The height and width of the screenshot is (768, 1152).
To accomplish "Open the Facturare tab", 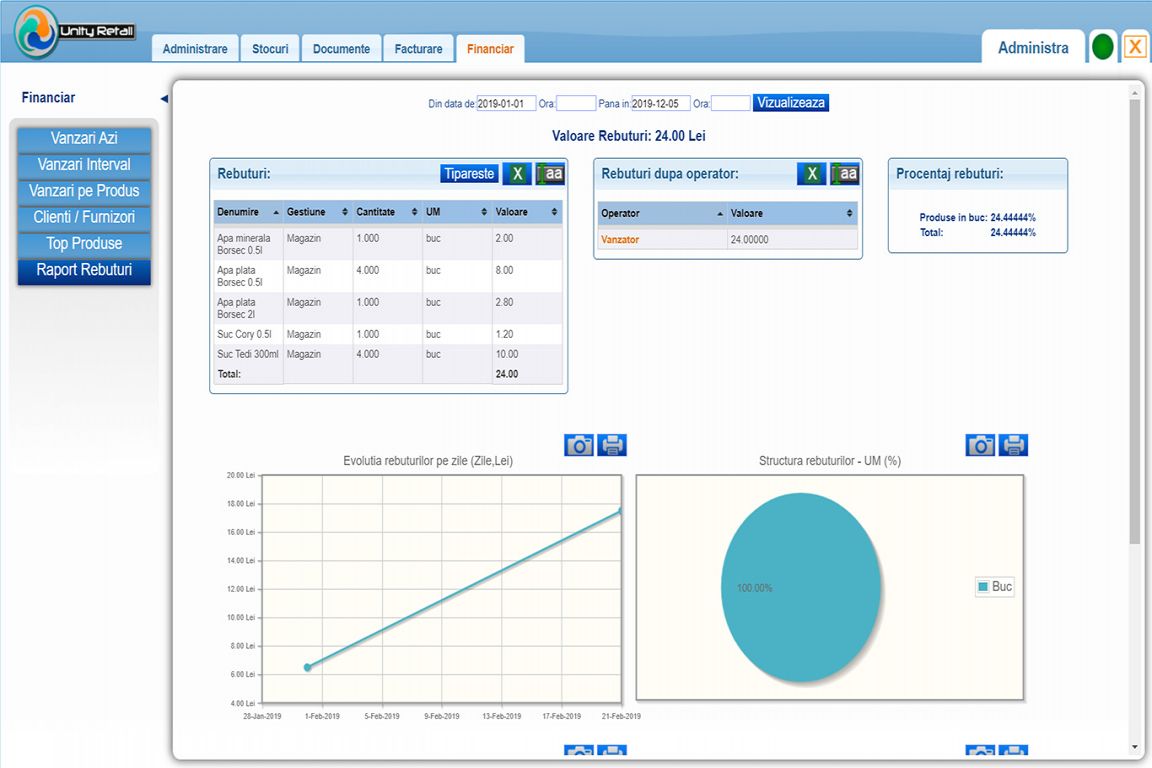I will 418,49.
